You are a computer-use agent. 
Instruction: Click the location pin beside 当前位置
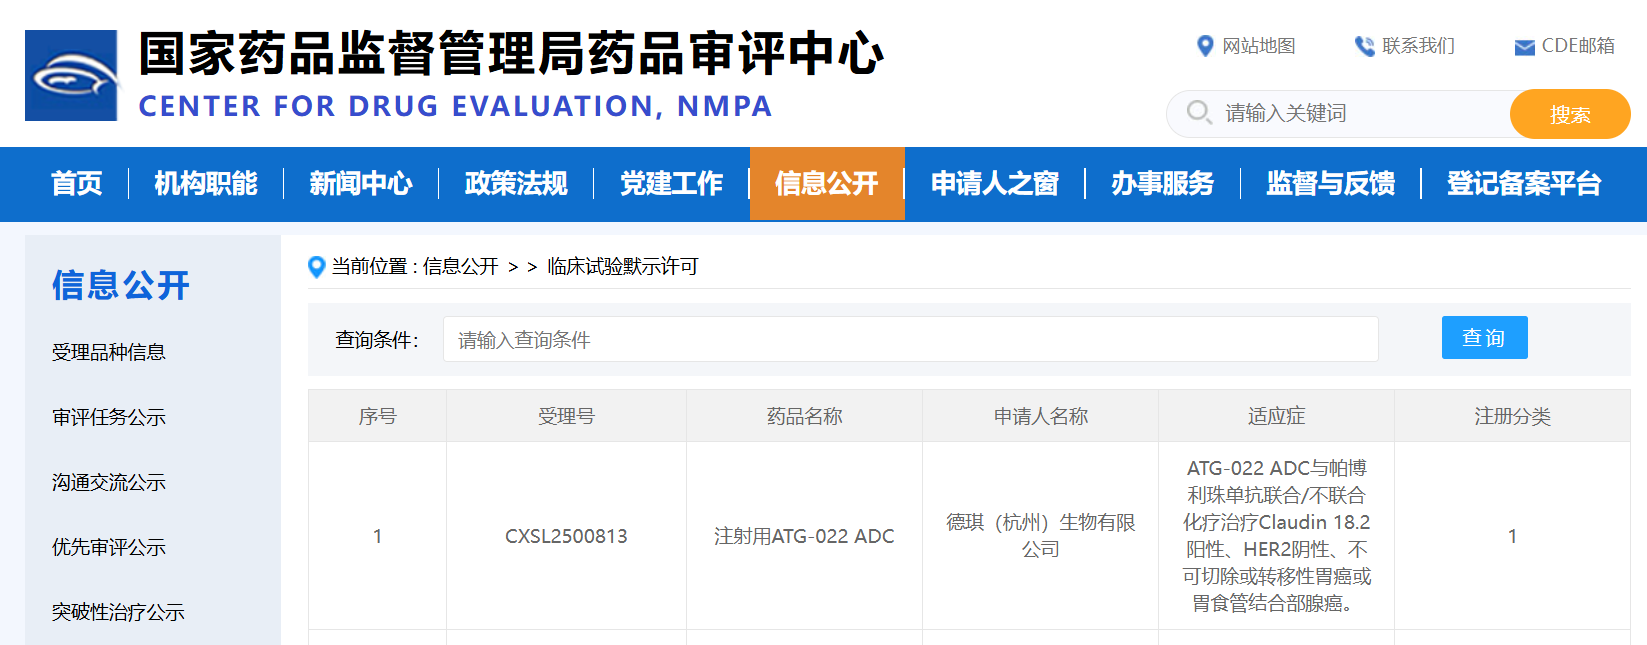pos(317,267)
